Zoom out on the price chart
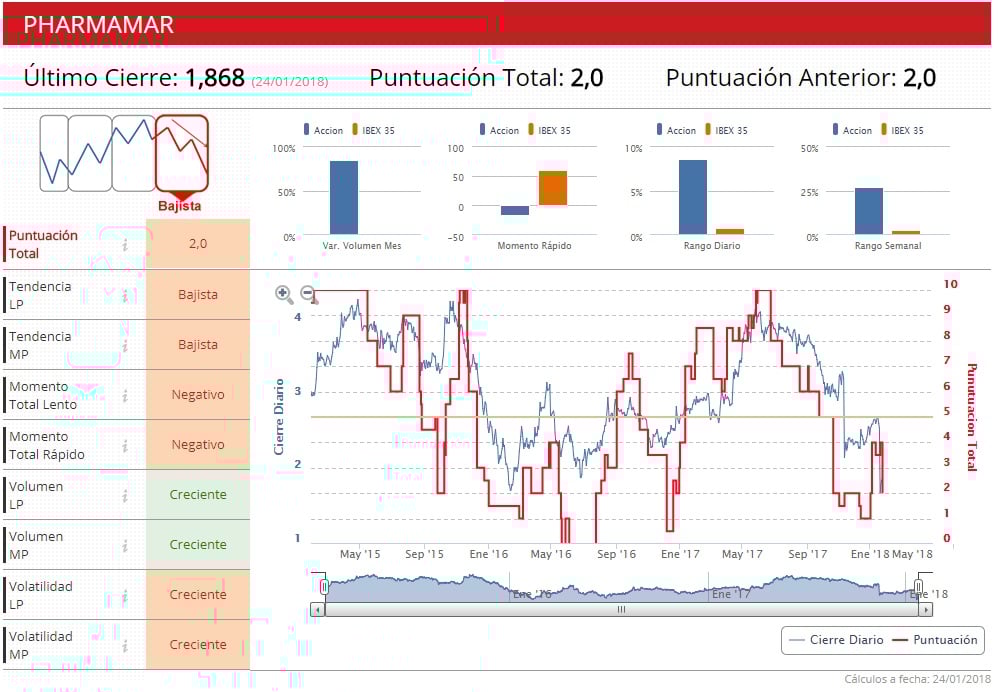 [x=309, y=293]
